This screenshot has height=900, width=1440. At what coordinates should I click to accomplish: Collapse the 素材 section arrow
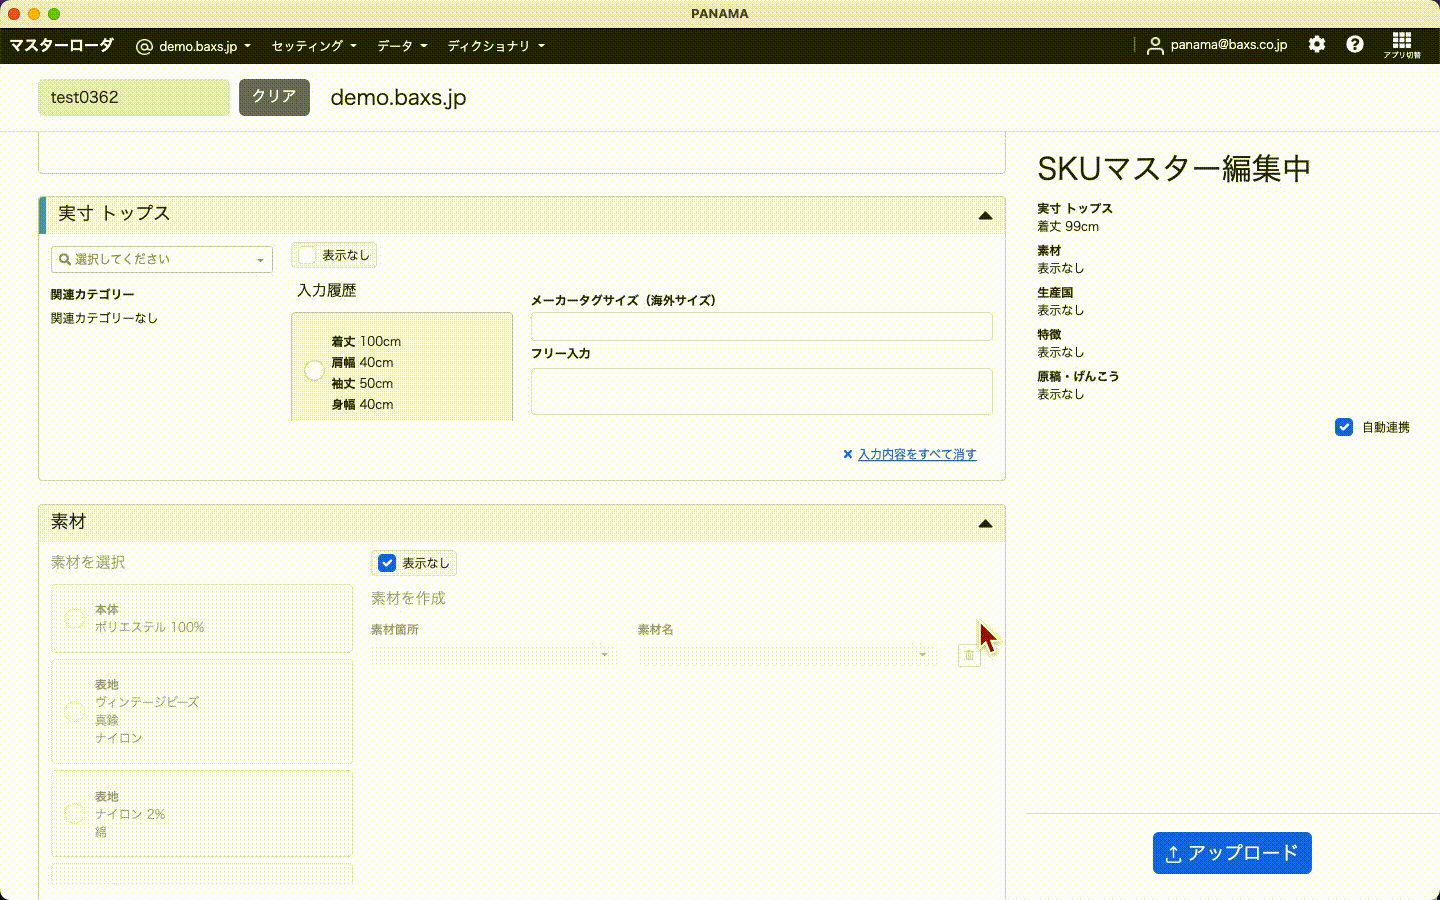(x=985, y=523)
